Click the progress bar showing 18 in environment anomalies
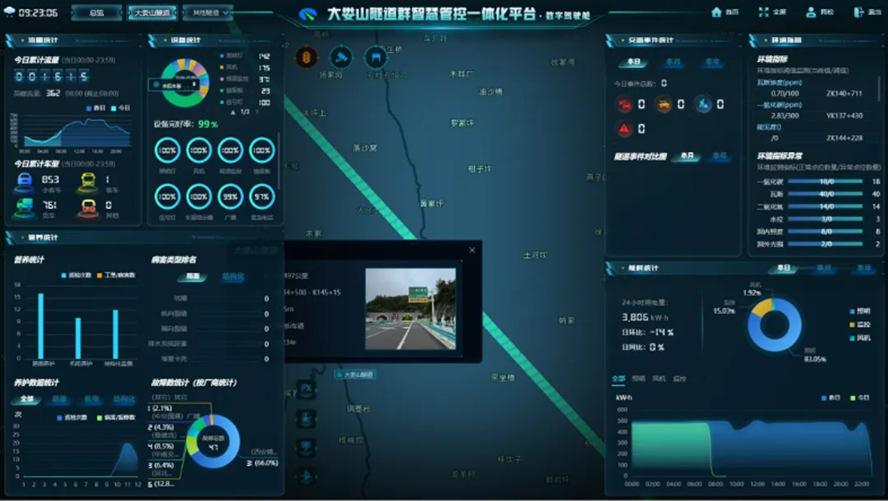The width and height of the screenshot is (888, 501). pyautogui.click(x=825, y=182)
